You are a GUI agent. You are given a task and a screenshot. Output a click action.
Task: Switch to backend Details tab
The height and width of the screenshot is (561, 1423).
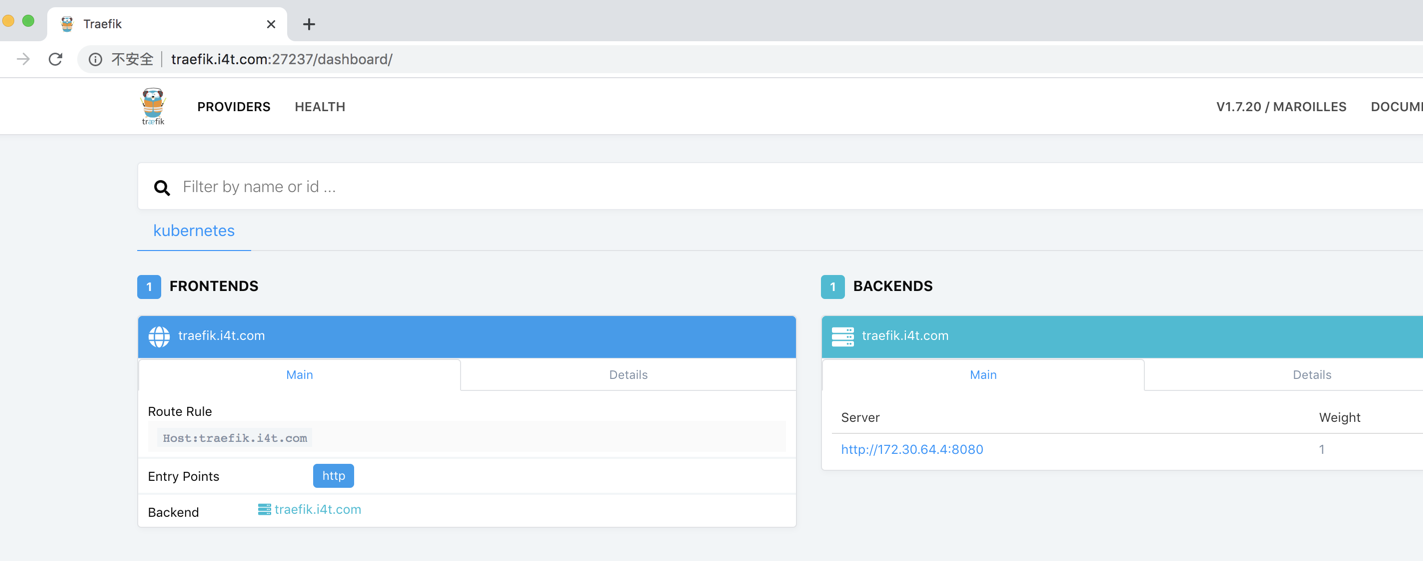coord(1311,375)
